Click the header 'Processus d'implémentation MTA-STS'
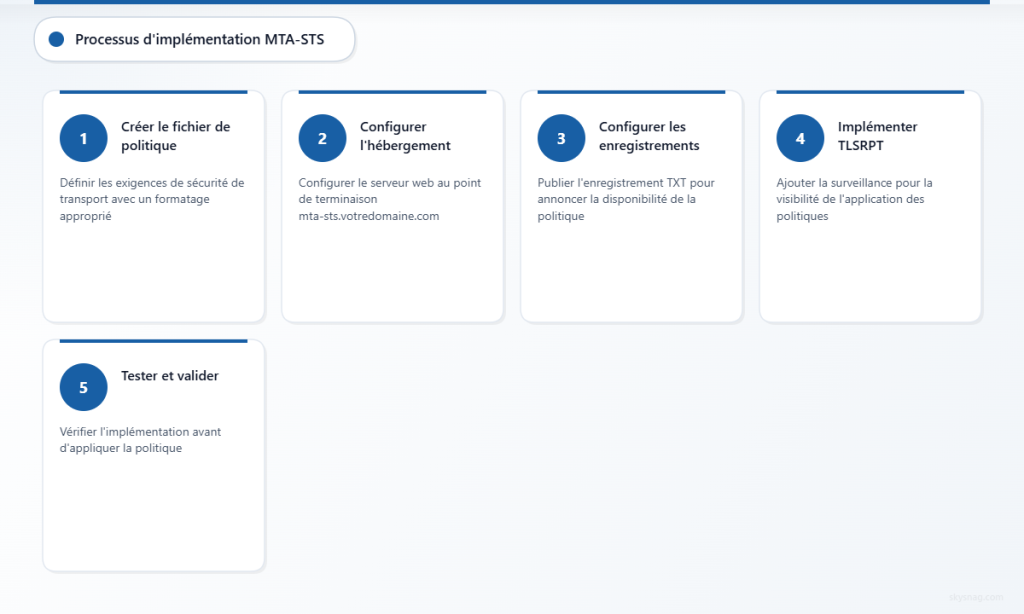 194,39
